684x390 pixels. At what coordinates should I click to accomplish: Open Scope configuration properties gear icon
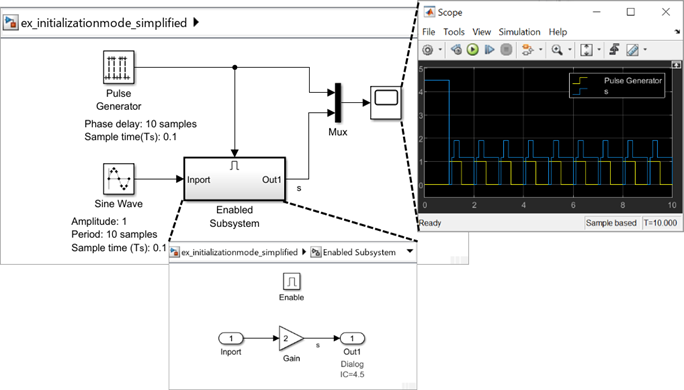point(428,50)
